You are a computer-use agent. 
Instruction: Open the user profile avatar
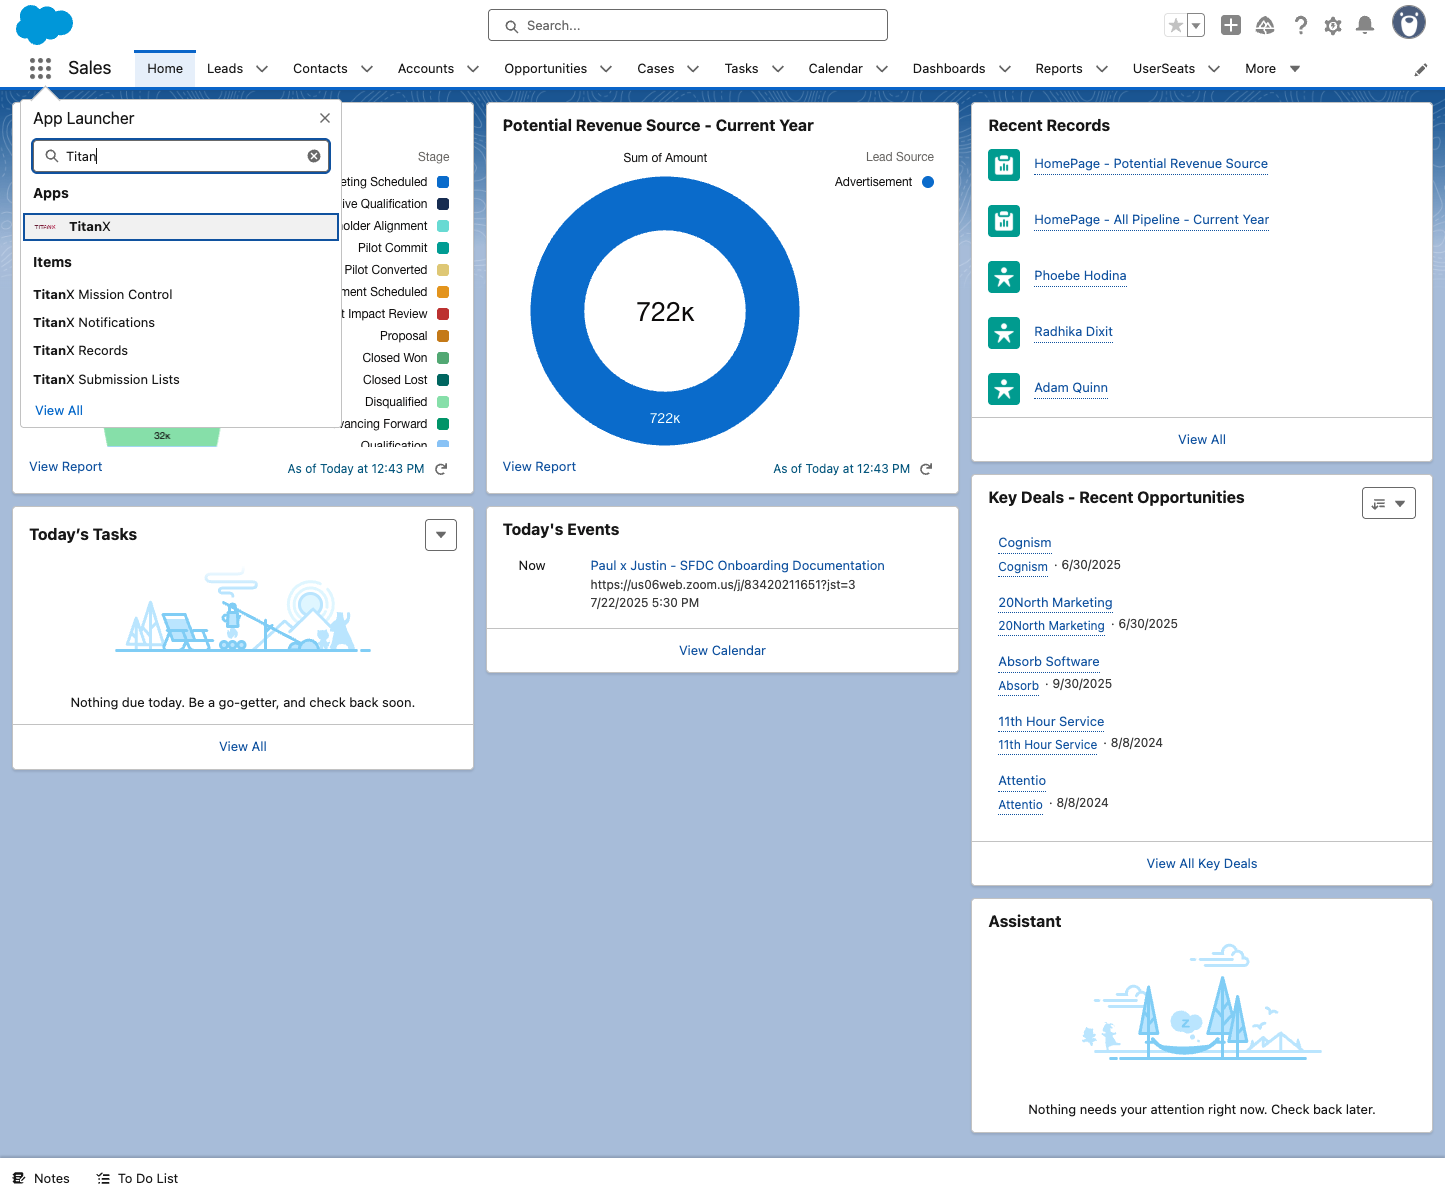tap(1409, 23)
